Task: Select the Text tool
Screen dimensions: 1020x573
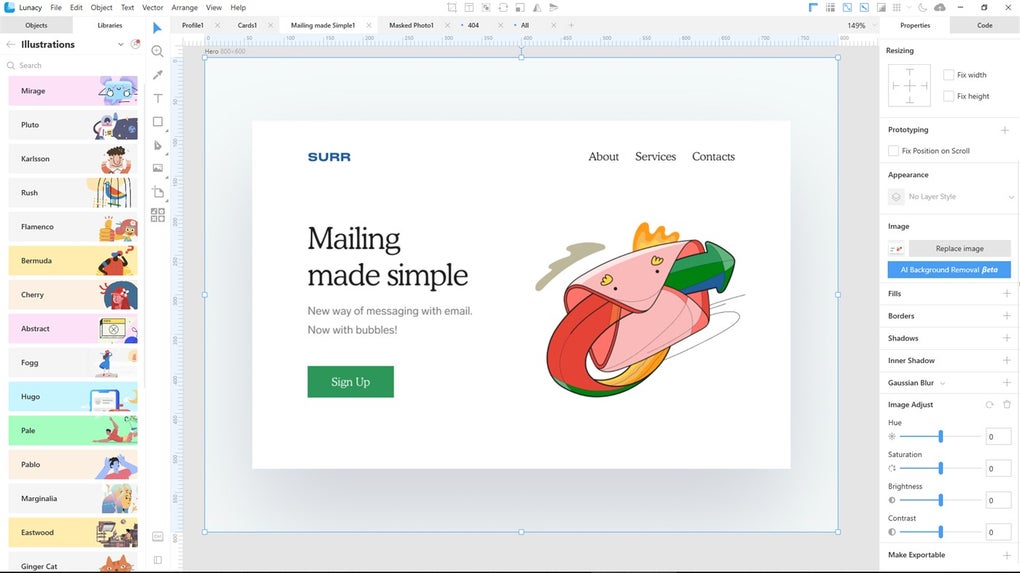Action: point(157,98)
